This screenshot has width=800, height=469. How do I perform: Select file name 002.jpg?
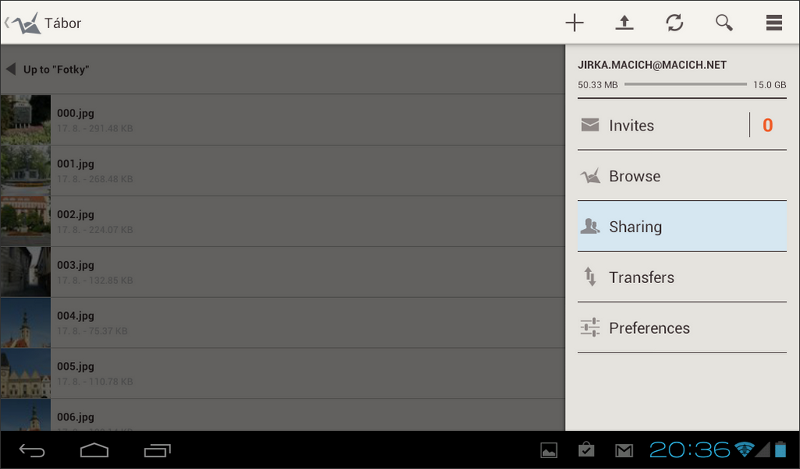point(76,214)
